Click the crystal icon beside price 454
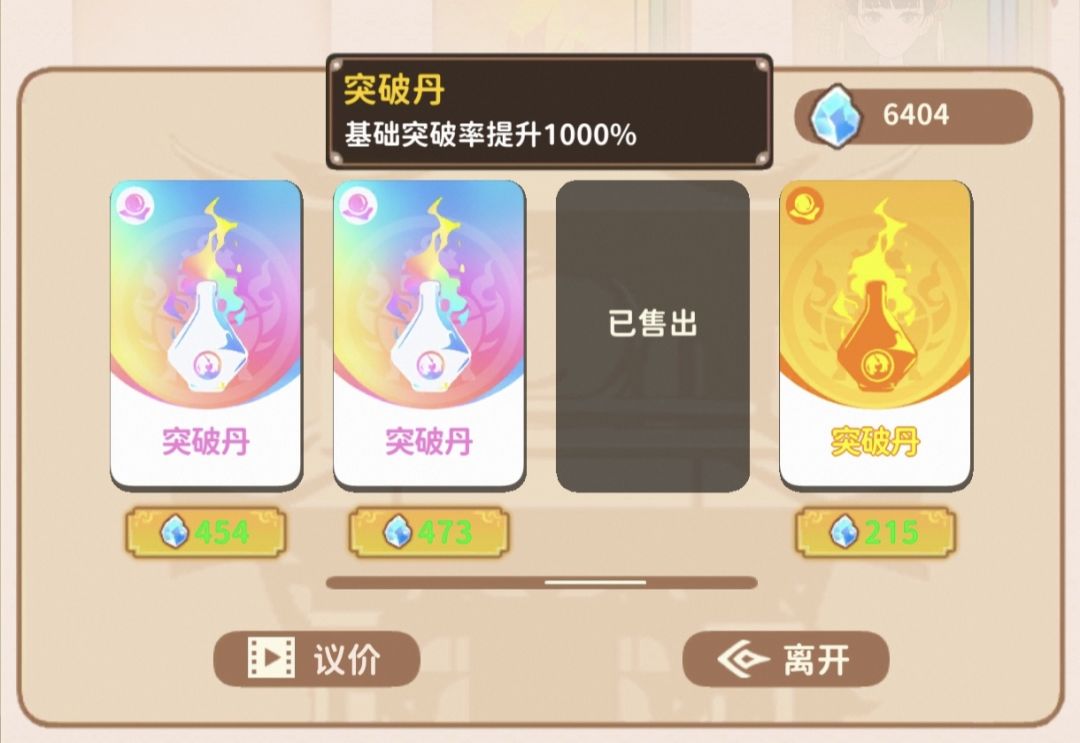 (174, 532)
